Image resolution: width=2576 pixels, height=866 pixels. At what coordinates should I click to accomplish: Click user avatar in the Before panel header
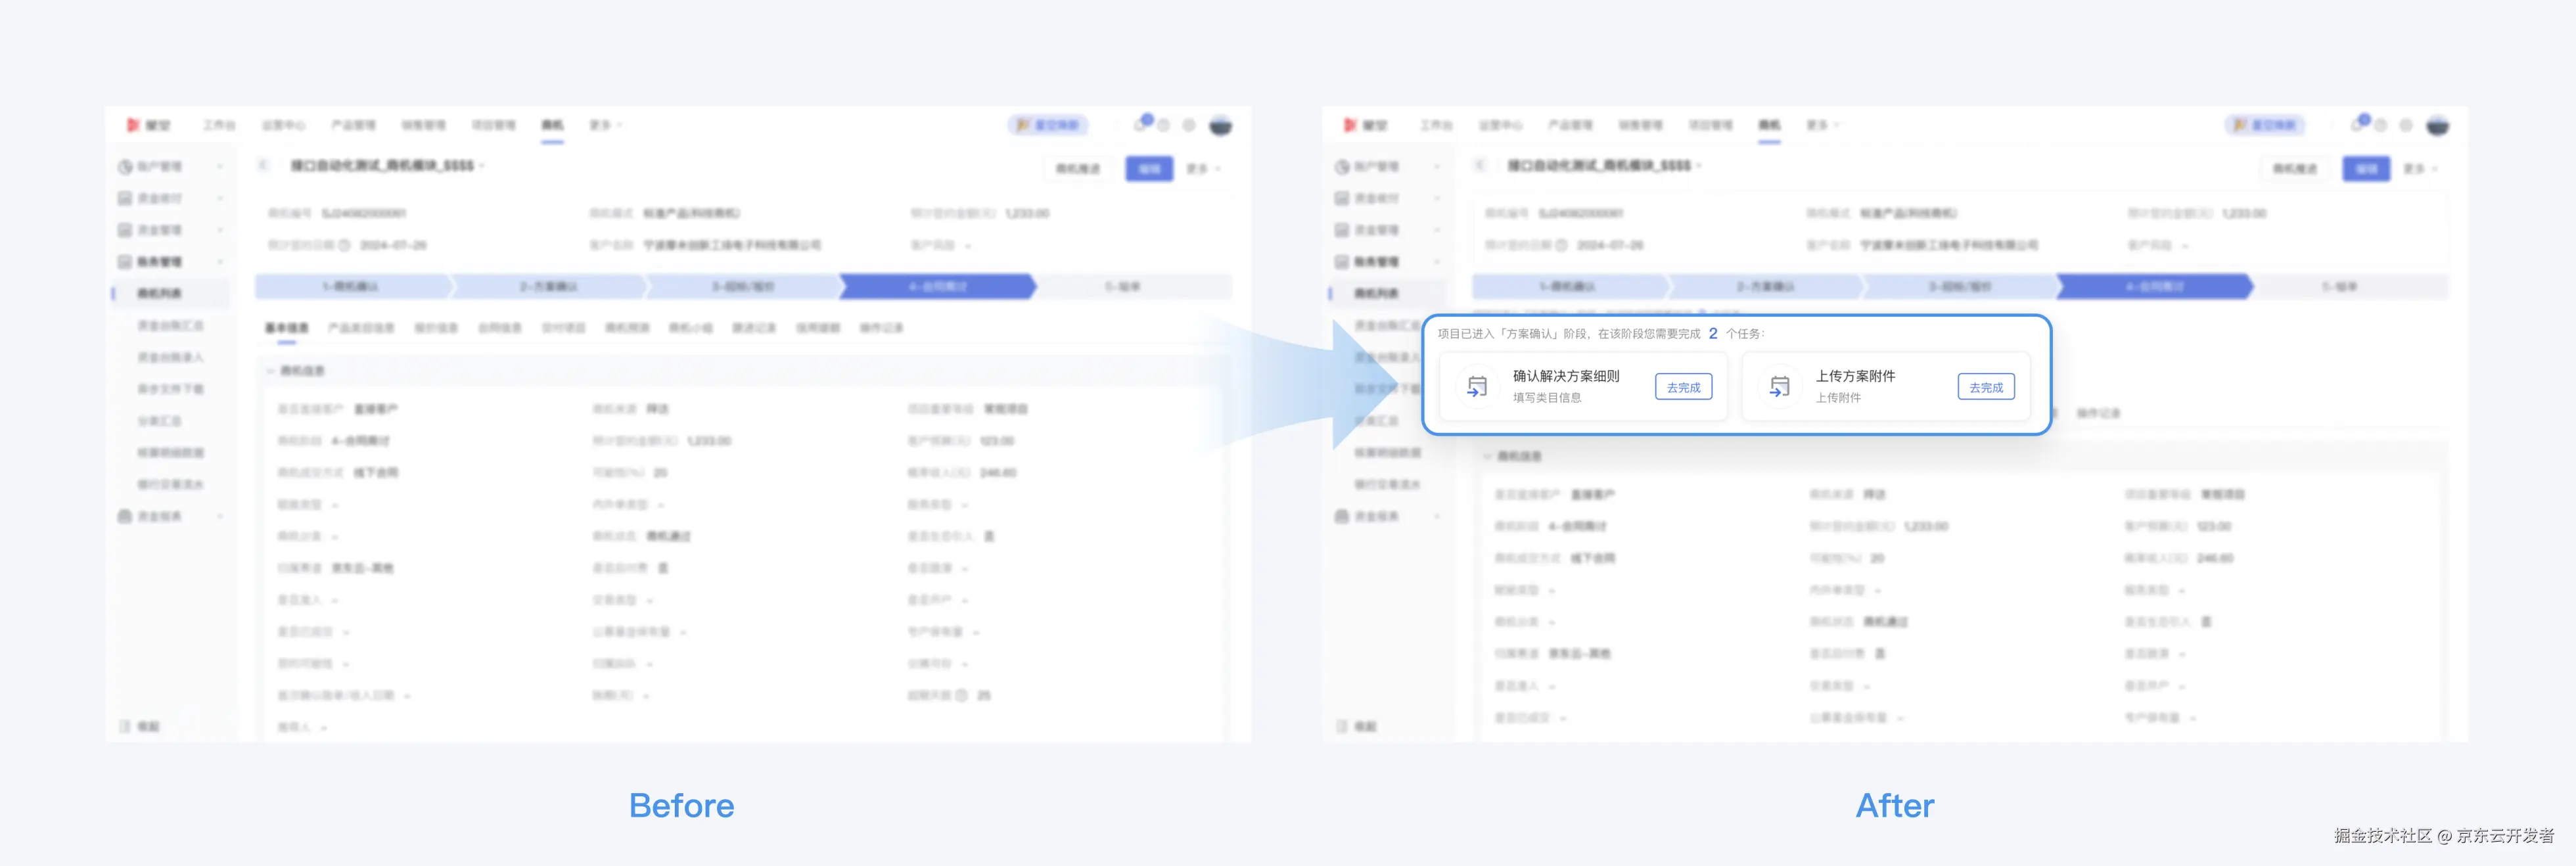[x=1220, y=125]
